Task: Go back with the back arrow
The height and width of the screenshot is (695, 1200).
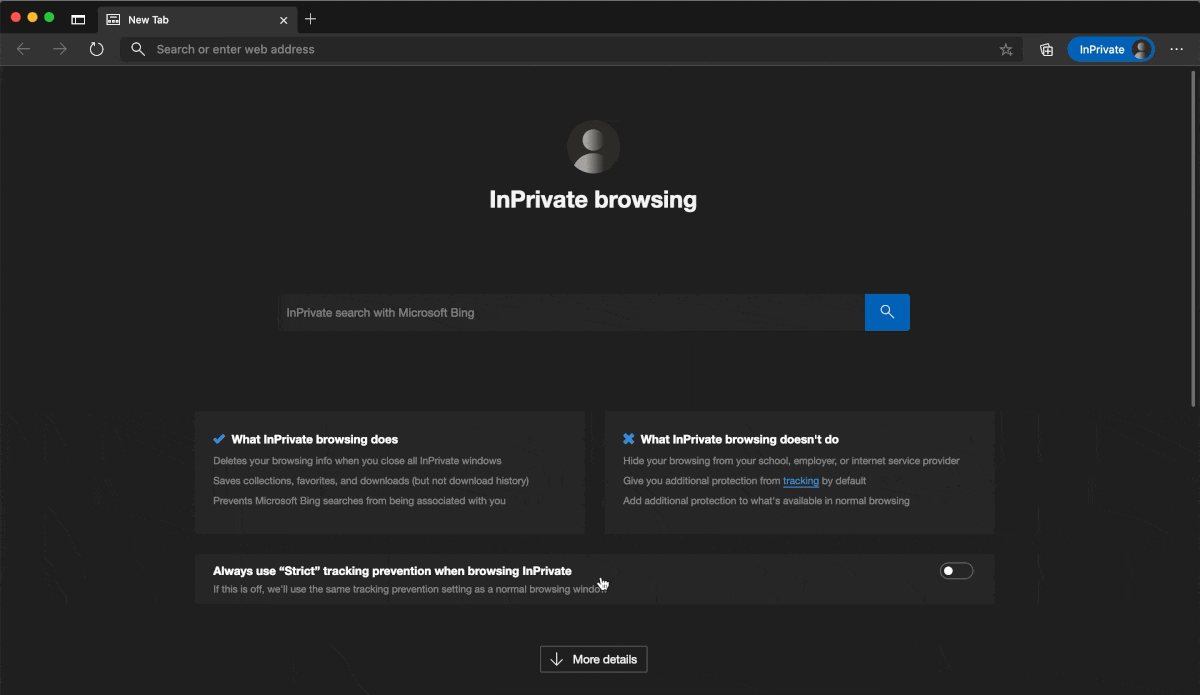Action: click(x=24, y=49)
